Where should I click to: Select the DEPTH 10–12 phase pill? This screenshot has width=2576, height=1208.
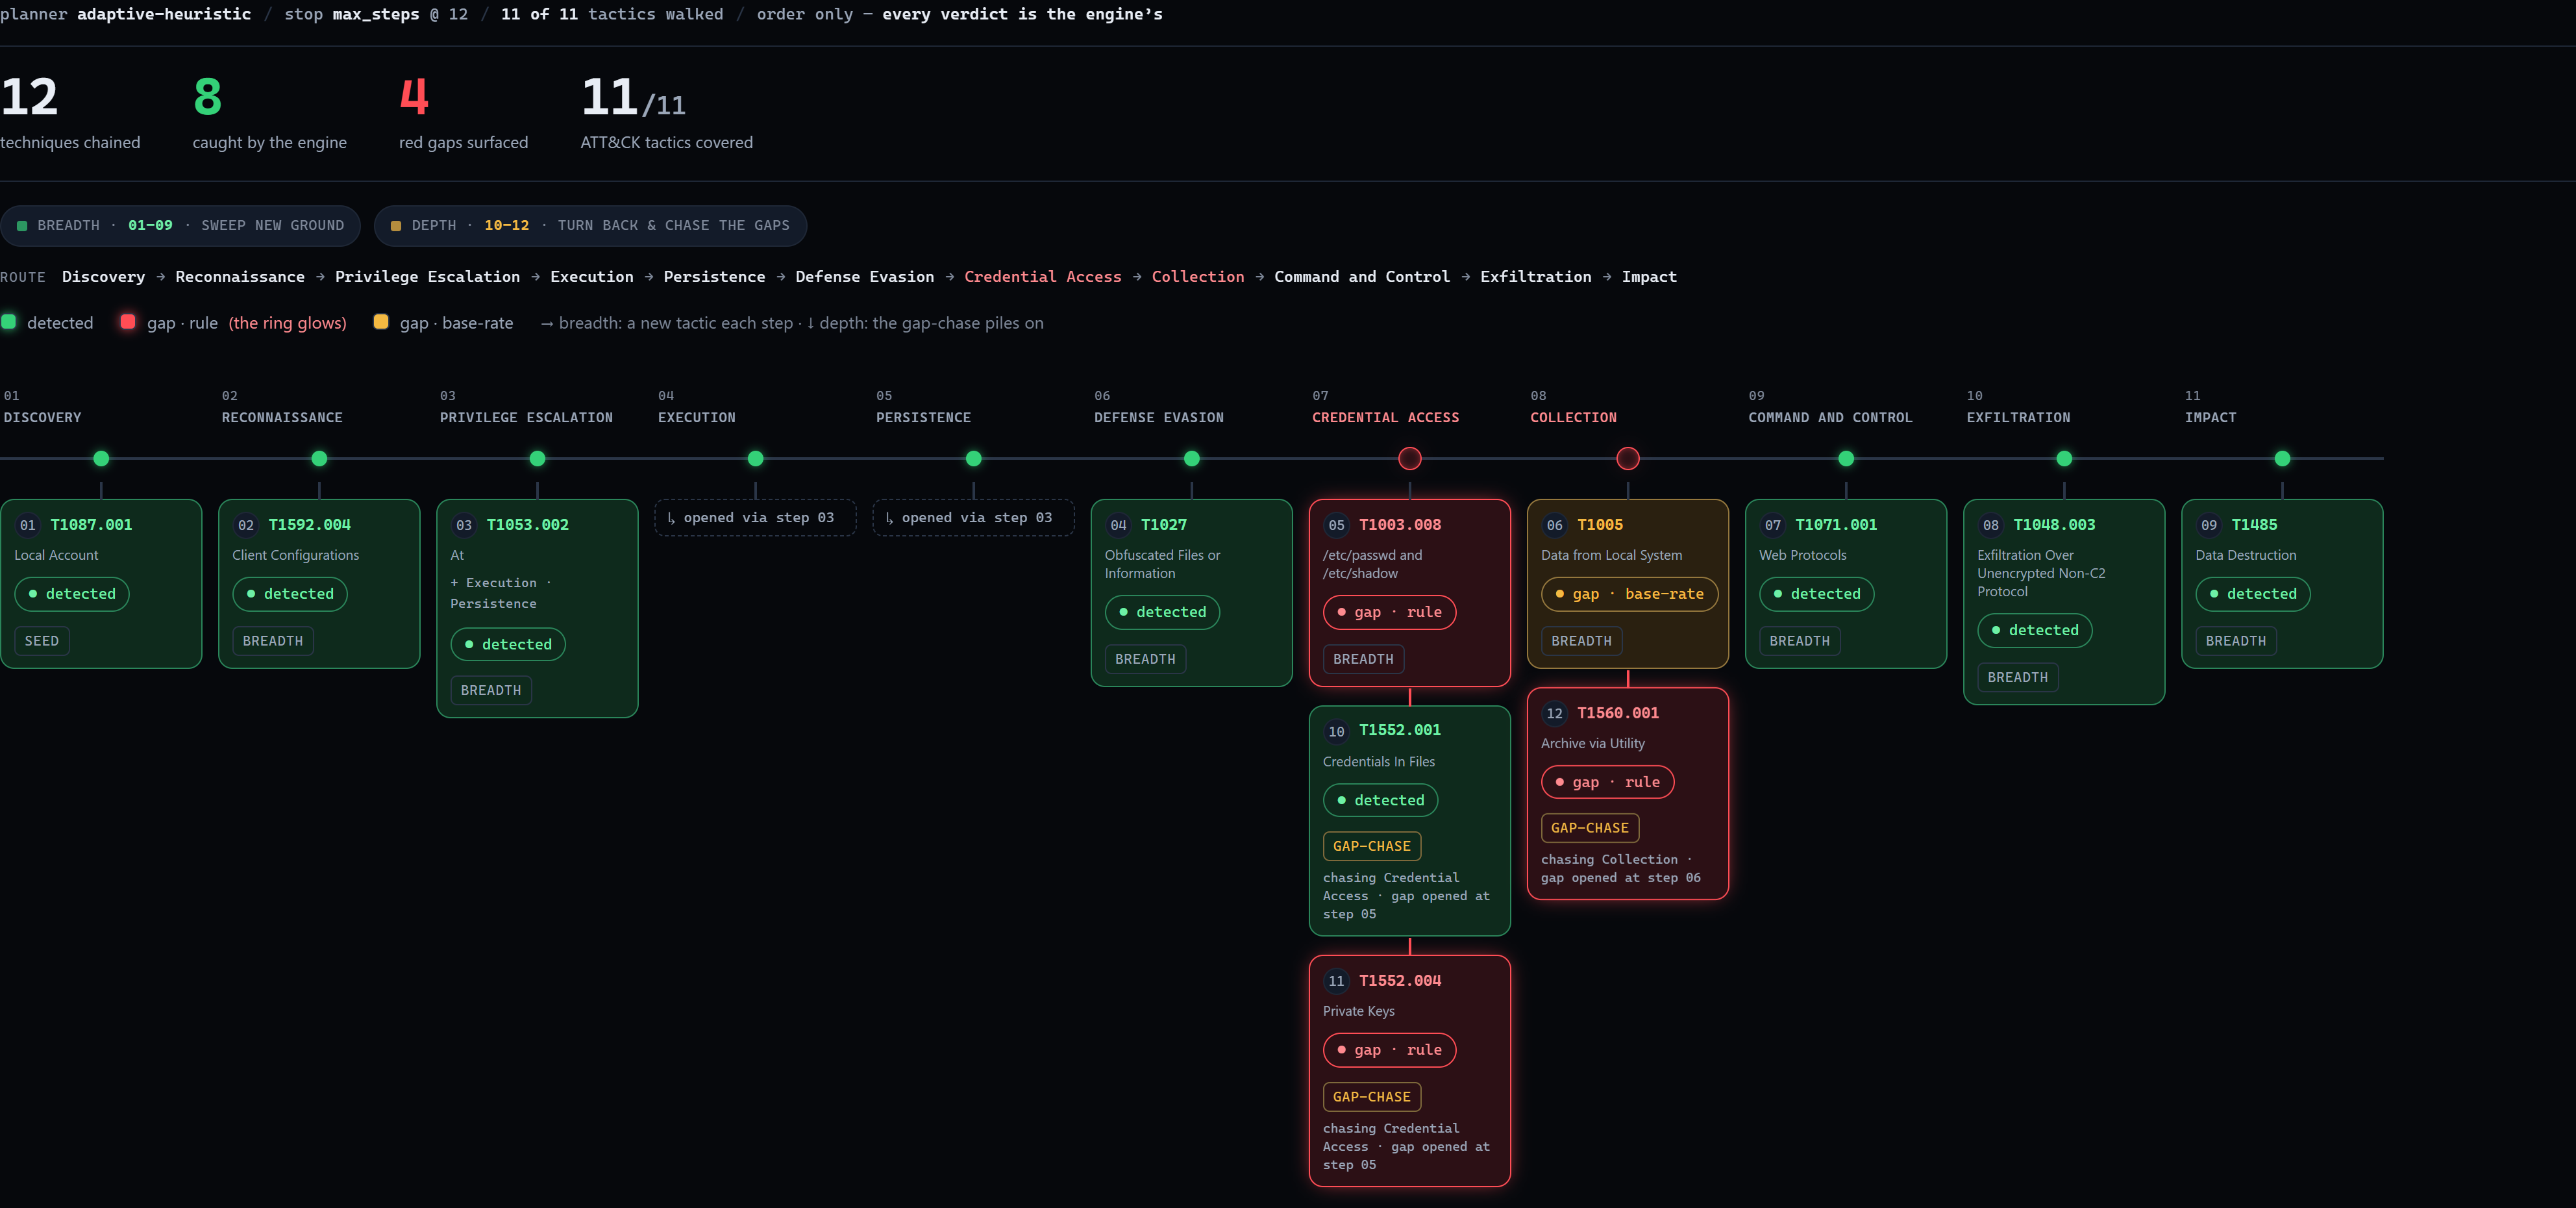point(590,226)
